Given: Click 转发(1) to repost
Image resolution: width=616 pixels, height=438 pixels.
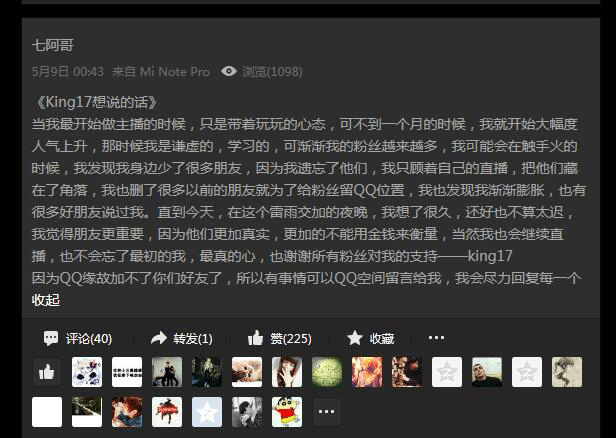Looking at the screenshot, I should point(193,338).
